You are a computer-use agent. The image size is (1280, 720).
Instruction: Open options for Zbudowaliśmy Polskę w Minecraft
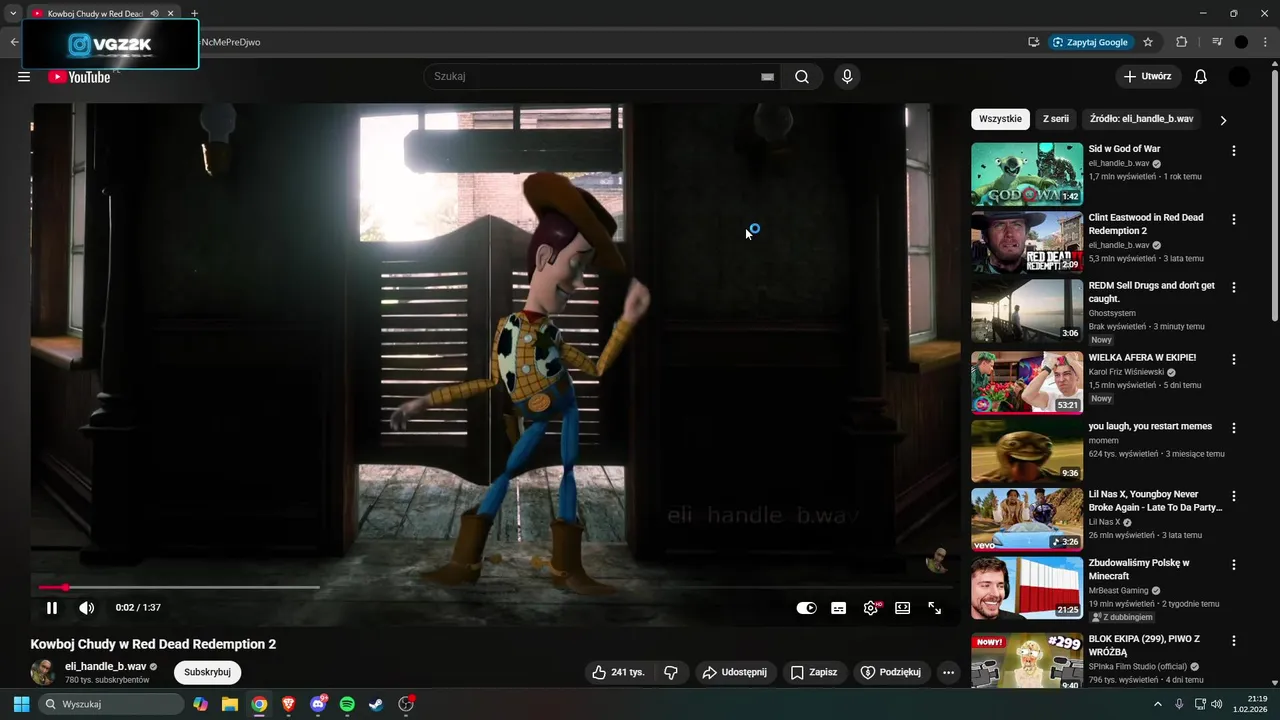[x=1233, y=565]
